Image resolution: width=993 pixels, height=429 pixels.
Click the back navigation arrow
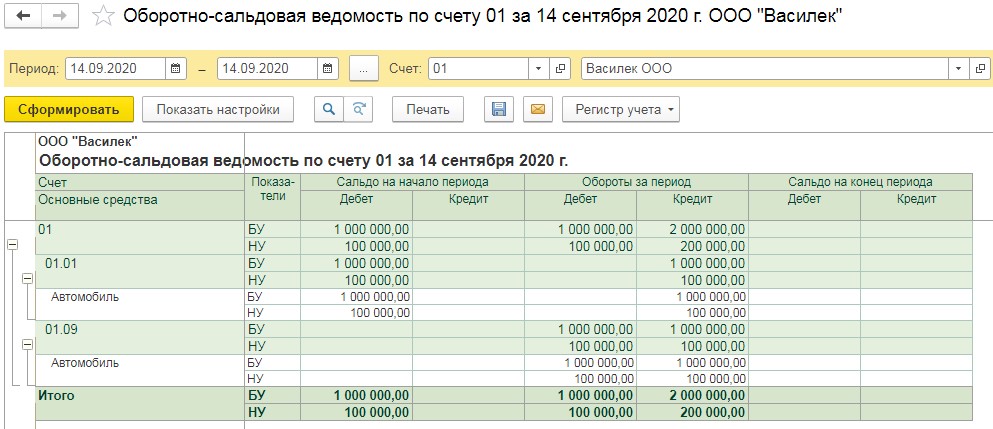pyautogui.click(x=23, y=16)
